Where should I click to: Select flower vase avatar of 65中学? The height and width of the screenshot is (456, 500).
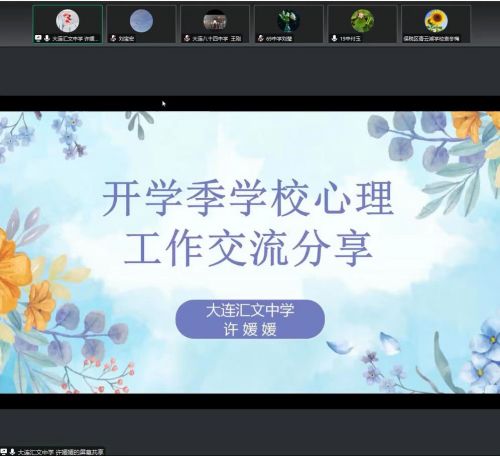[289, 20]
